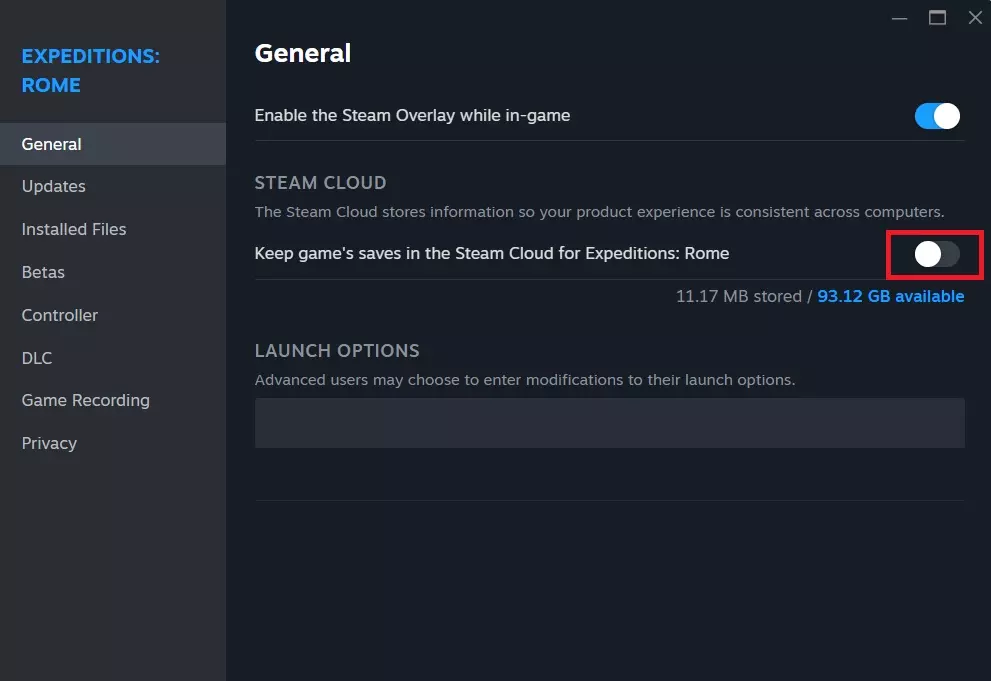The image size is (991, 681).
Task: Go to the Betas page
Action: (43, 272)
